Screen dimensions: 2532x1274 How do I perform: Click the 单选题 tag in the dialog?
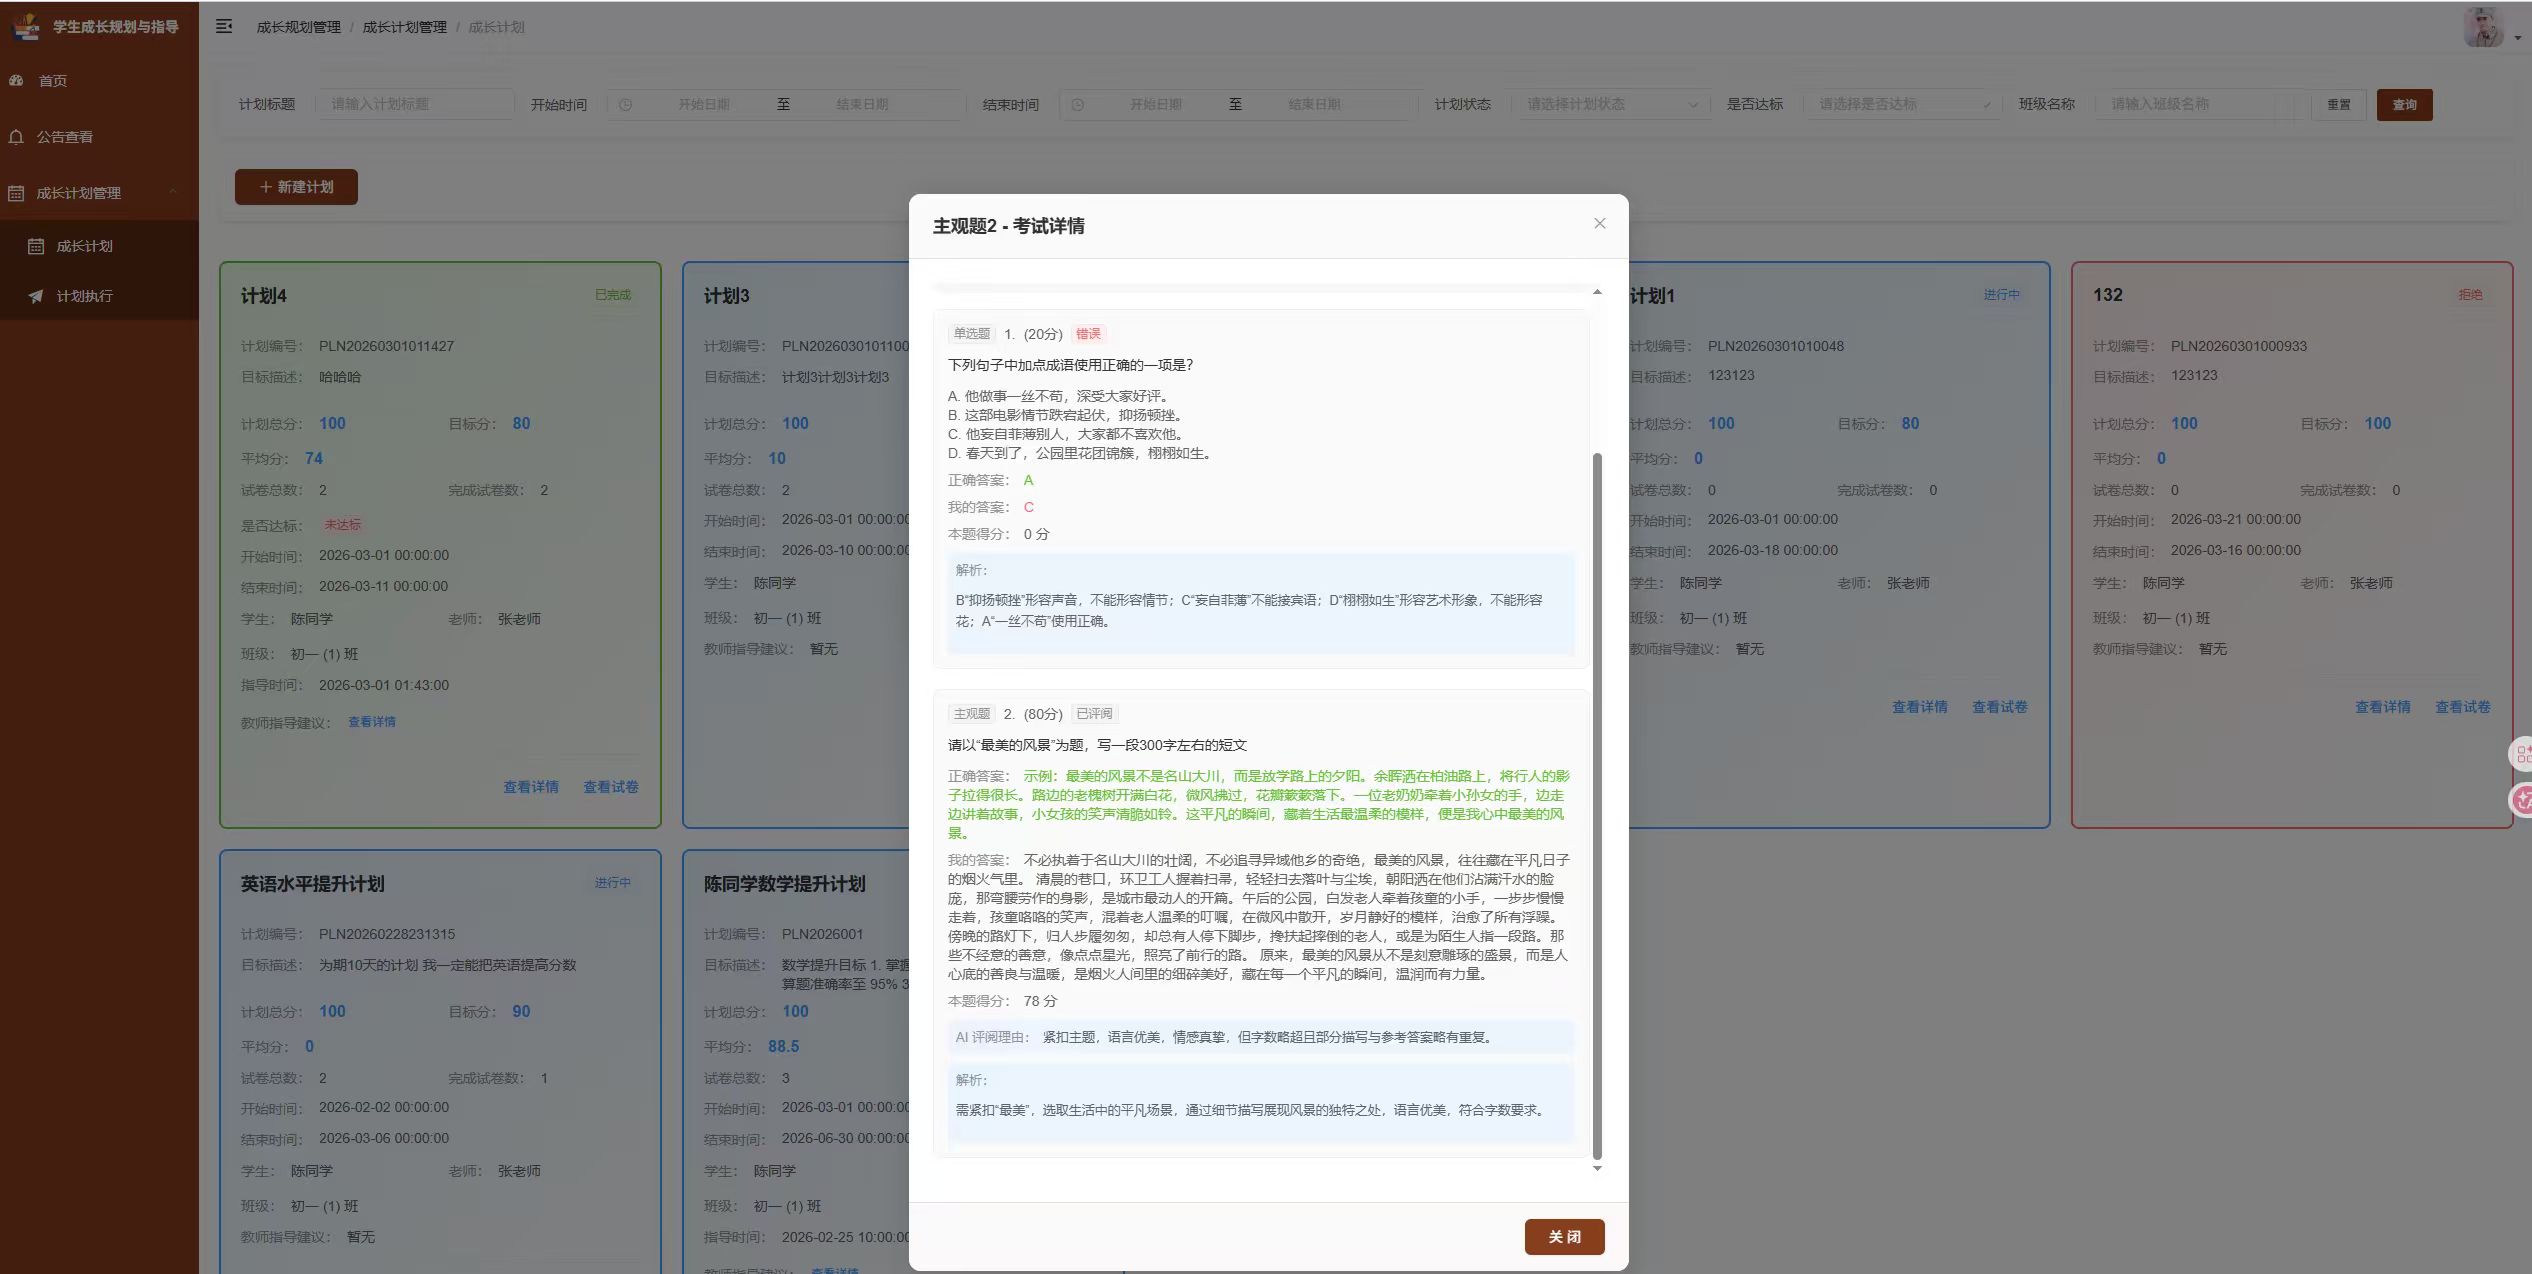(x=971, y=334)
